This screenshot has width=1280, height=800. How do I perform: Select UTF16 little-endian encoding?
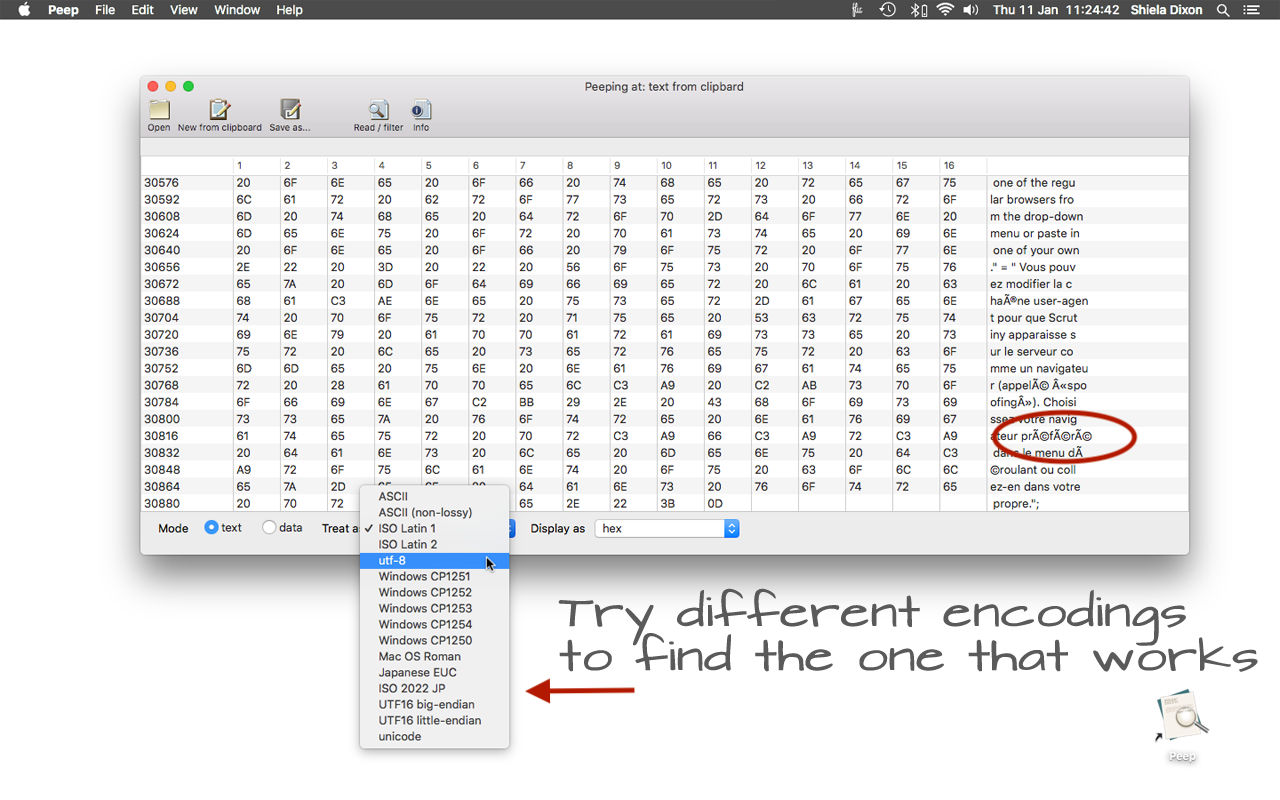click(434, 720)
